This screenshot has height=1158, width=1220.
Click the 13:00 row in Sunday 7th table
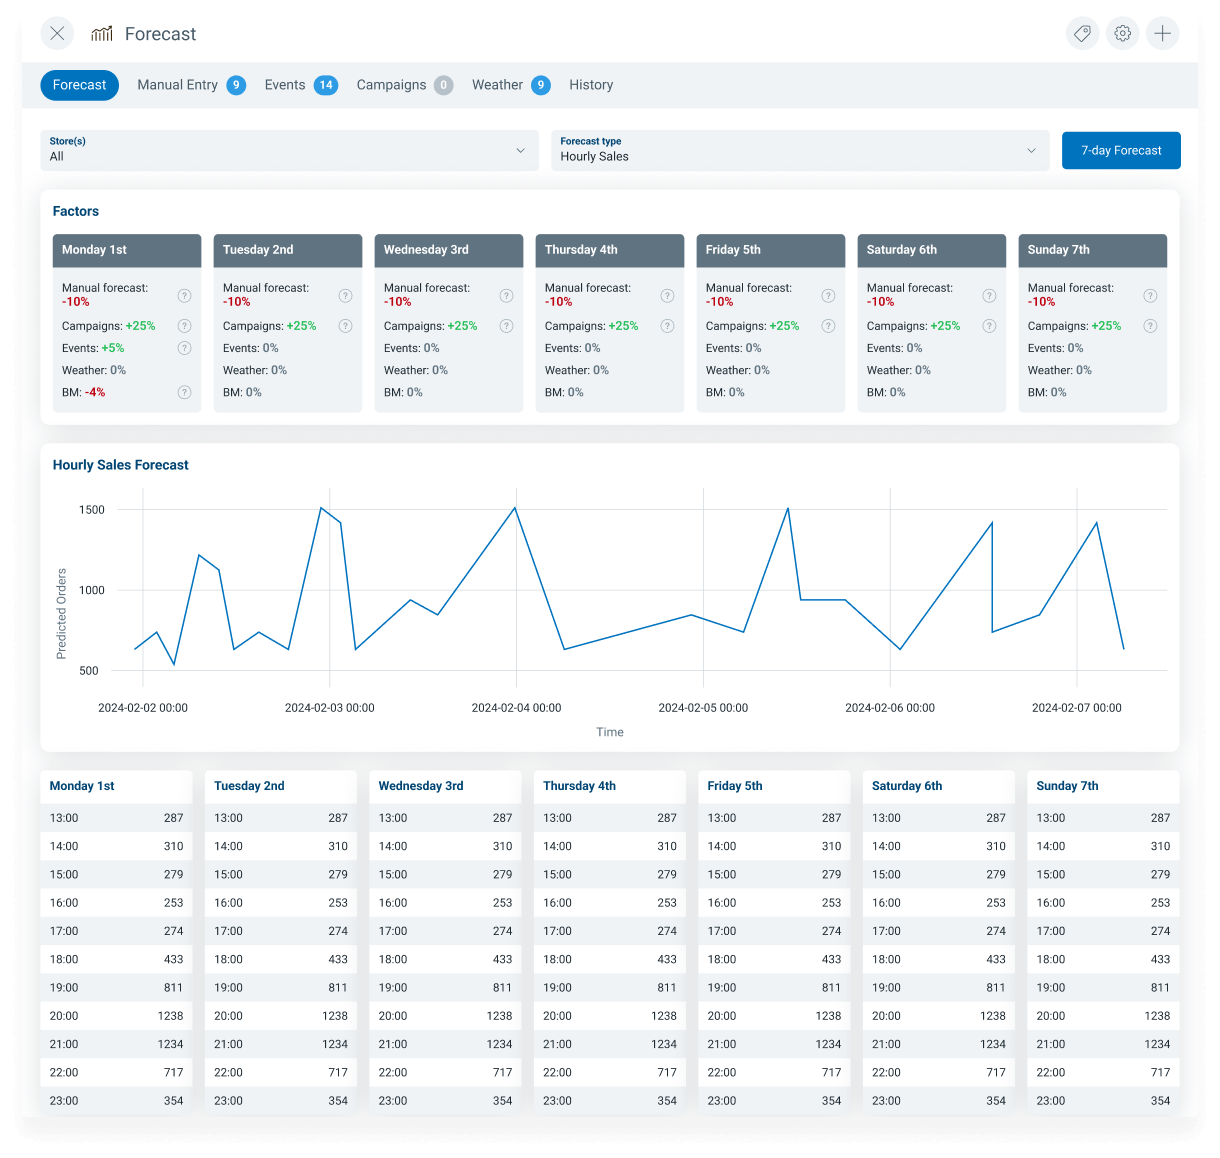point(1103,818)
